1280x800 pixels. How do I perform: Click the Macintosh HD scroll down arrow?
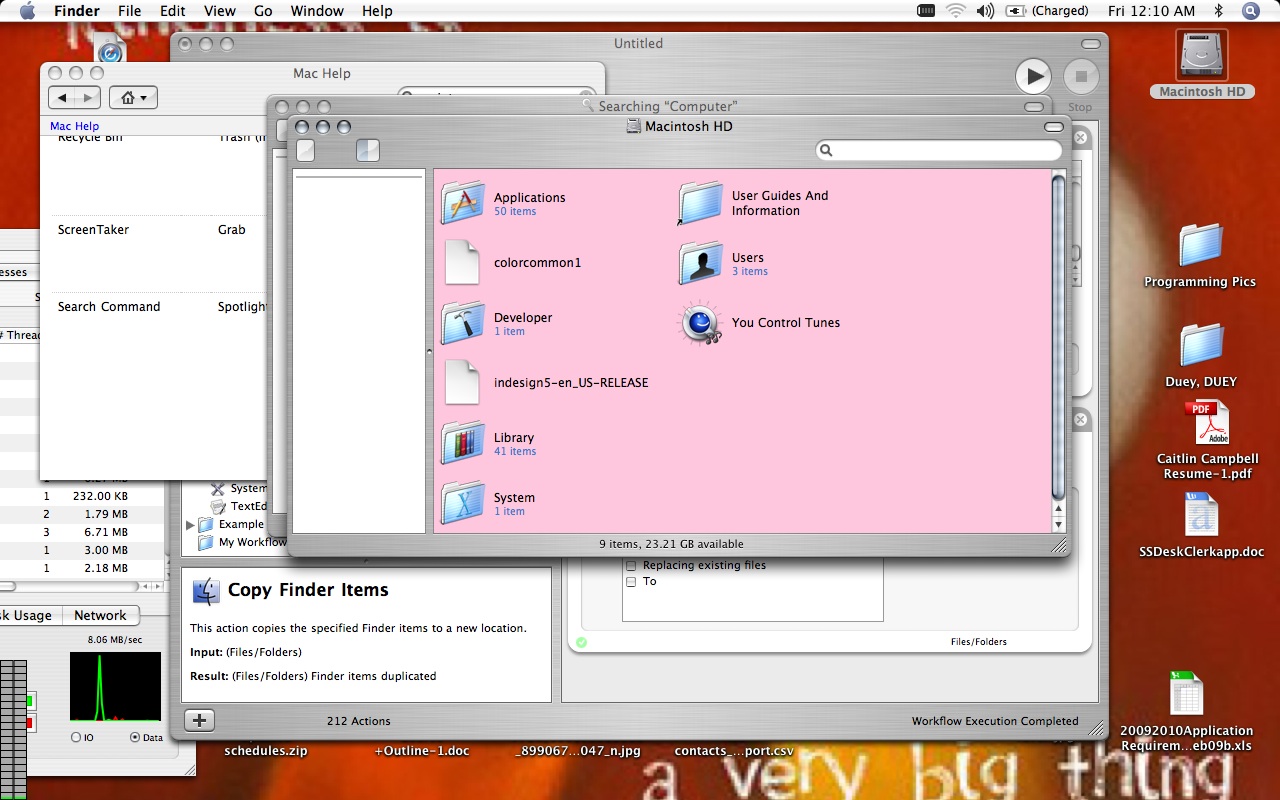click(1059, 525)
